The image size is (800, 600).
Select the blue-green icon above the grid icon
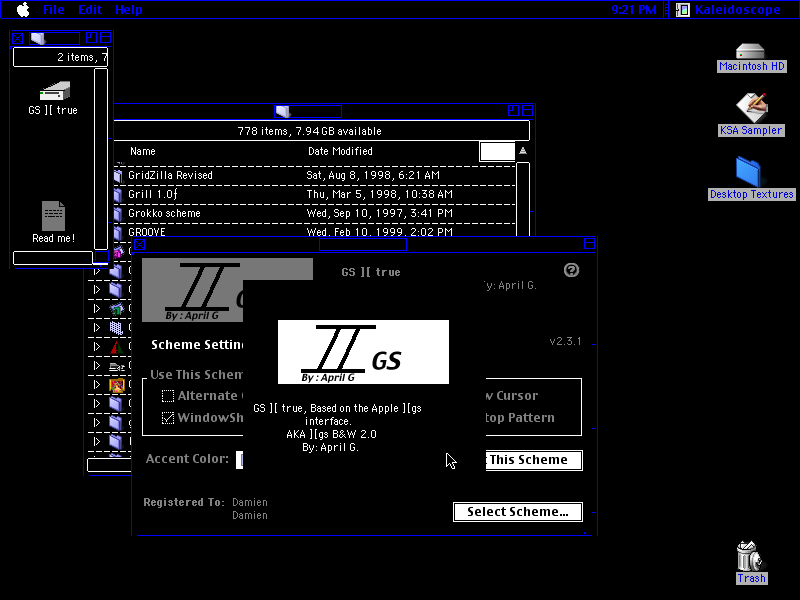point(117,309)
